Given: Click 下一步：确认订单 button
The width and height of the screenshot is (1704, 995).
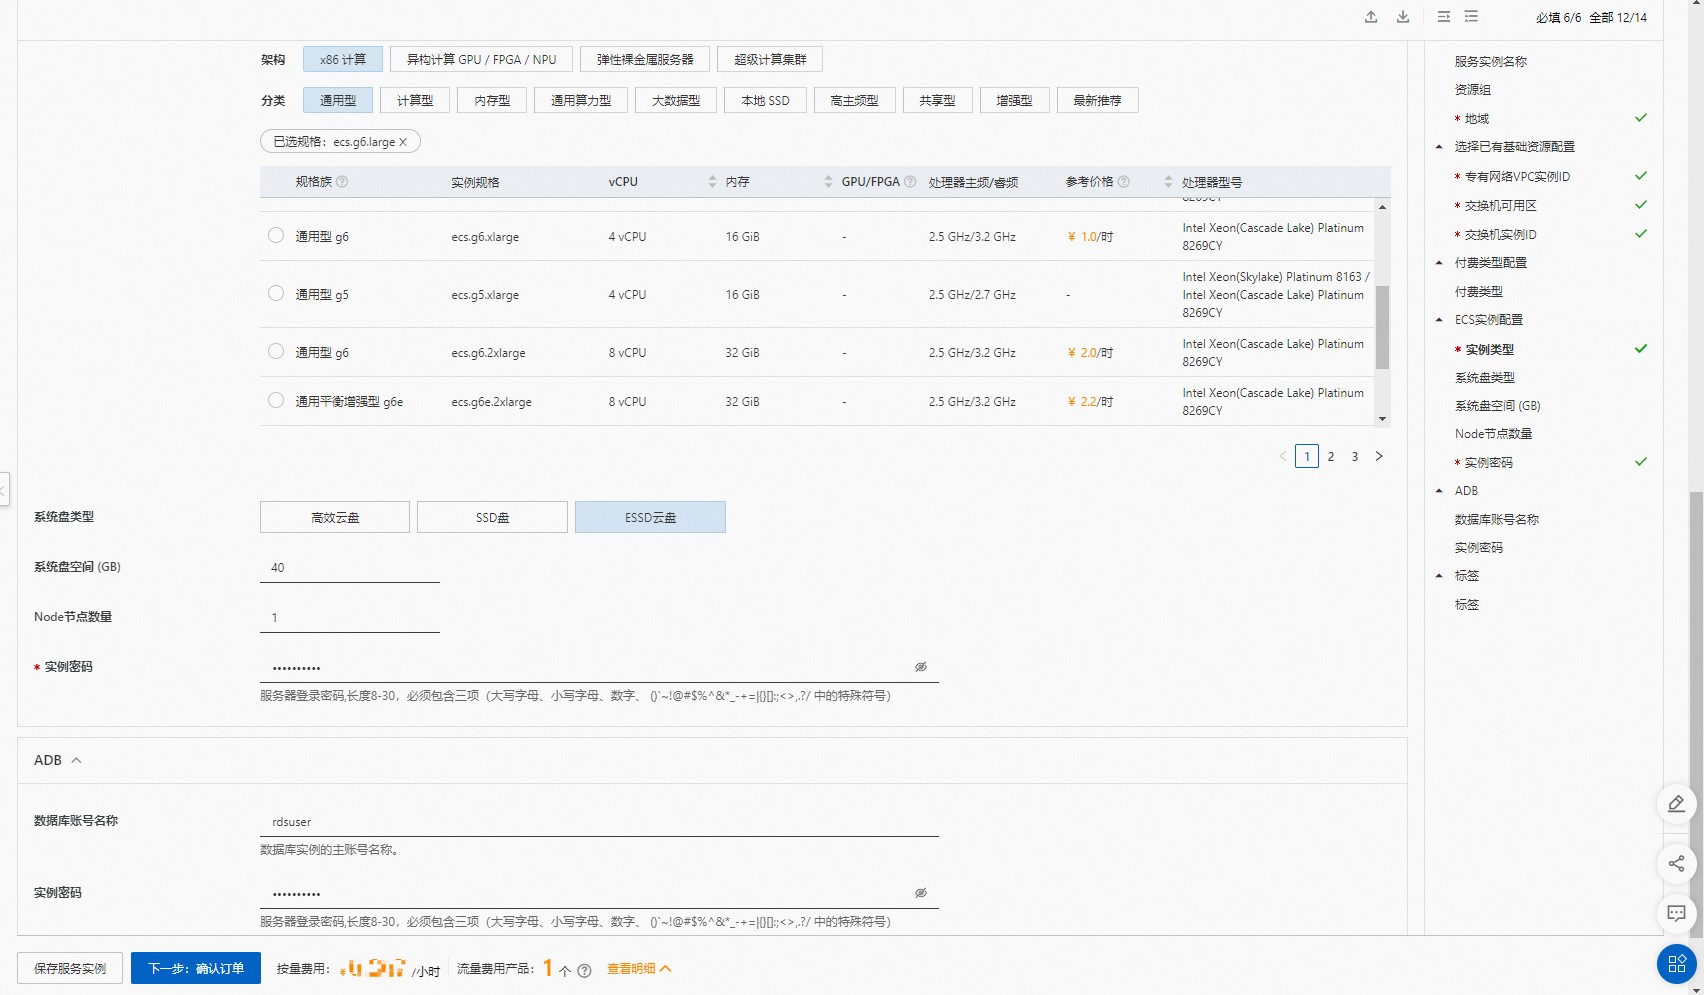Looking at the screenshot, I should pyautogui.click(x=196, y=968).
